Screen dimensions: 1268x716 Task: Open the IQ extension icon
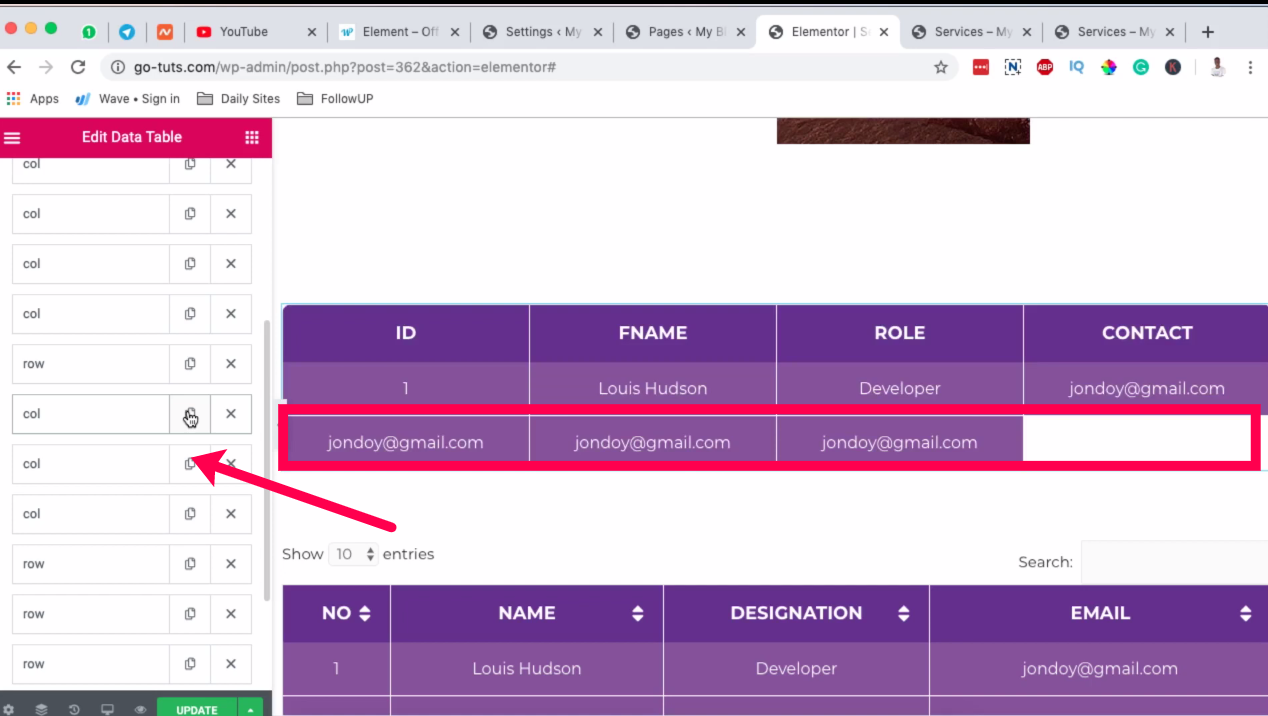1077,67
